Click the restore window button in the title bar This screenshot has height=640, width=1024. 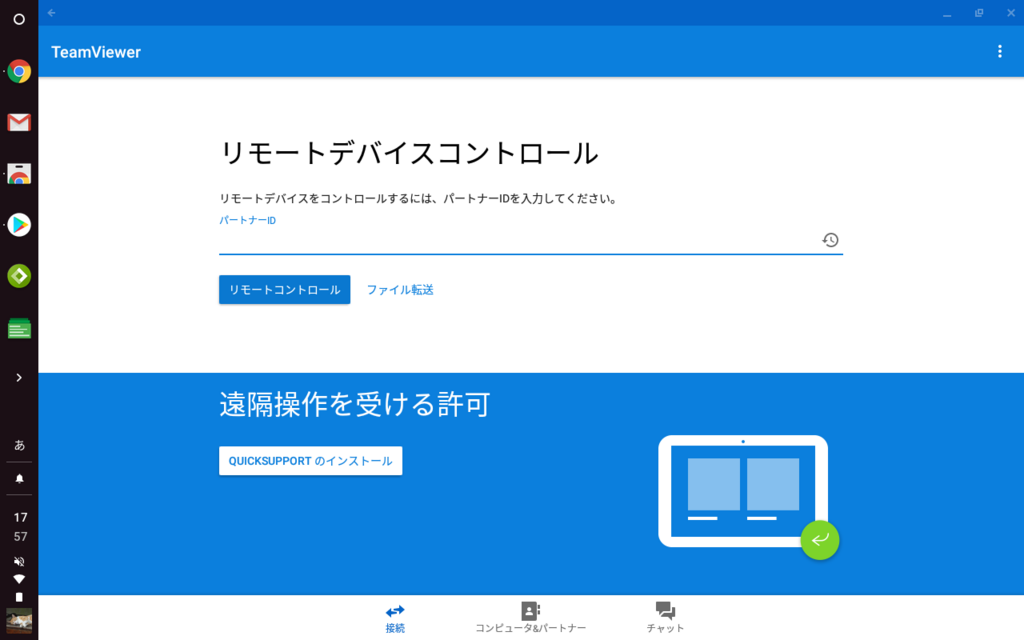click(x=978, y=13)
